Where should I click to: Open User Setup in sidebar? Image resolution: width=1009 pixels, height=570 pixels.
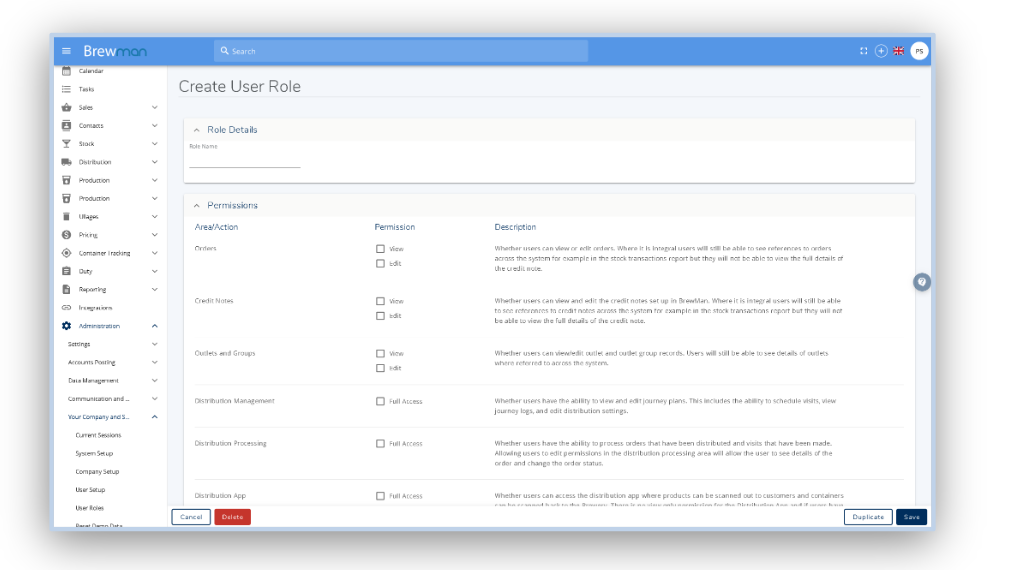coord(90,490)
